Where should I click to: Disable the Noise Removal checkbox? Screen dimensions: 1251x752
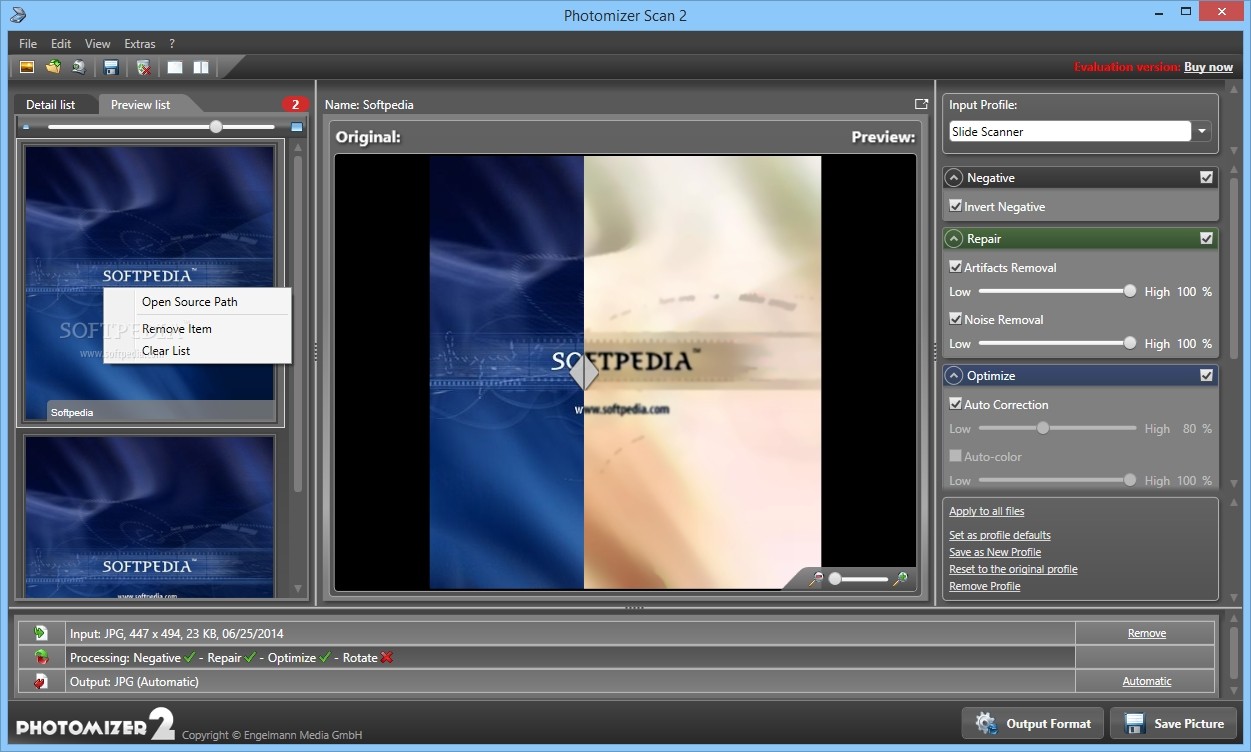[956, 320]
